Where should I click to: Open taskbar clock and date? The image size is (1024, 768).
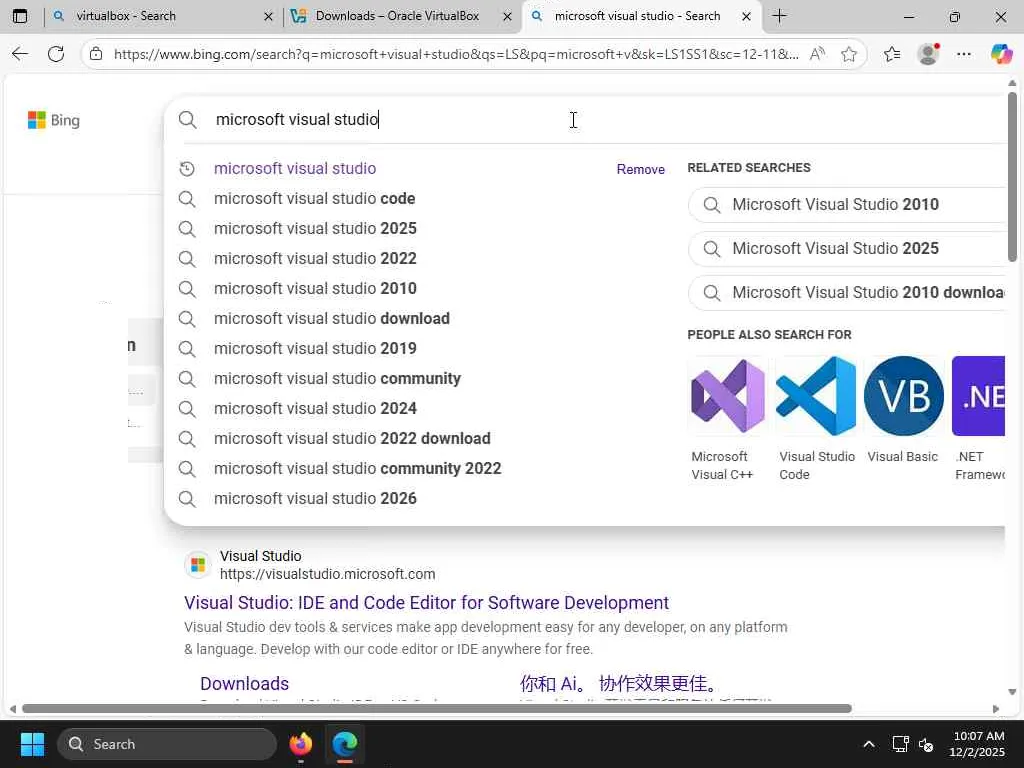pyautogui.click(x=978, y=744)
